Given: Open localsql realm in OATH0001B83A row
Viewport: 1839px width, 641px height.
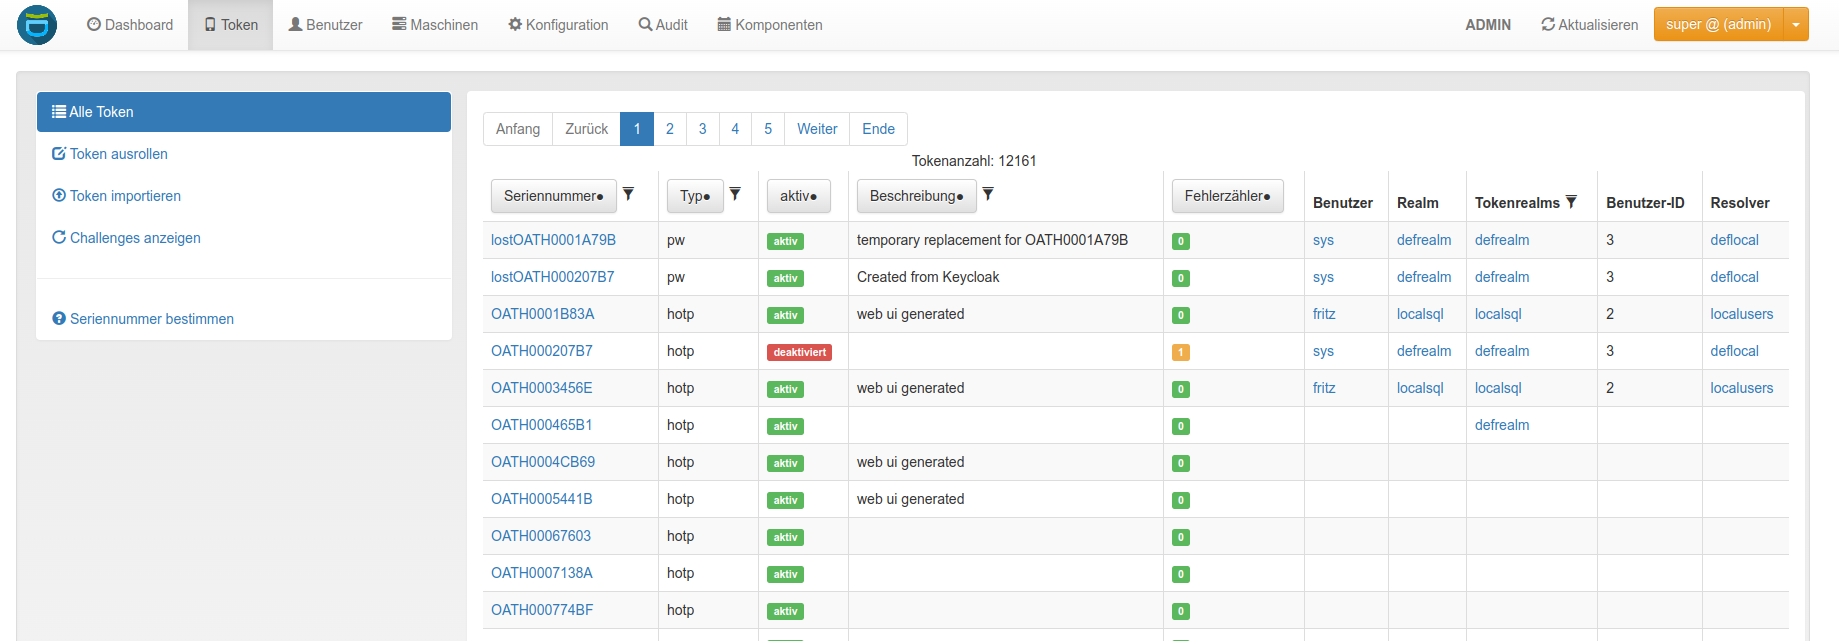Looking at the screenshot, I should (1420, 314).
